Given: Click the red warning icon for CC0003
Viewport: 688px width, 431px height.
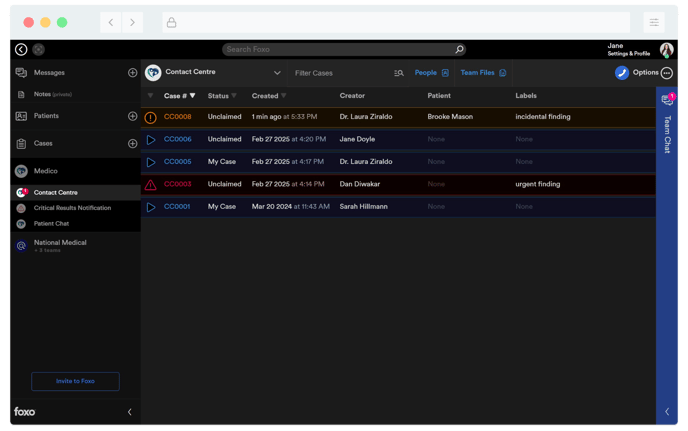Looking at the screenshot, I should [150, 185].
